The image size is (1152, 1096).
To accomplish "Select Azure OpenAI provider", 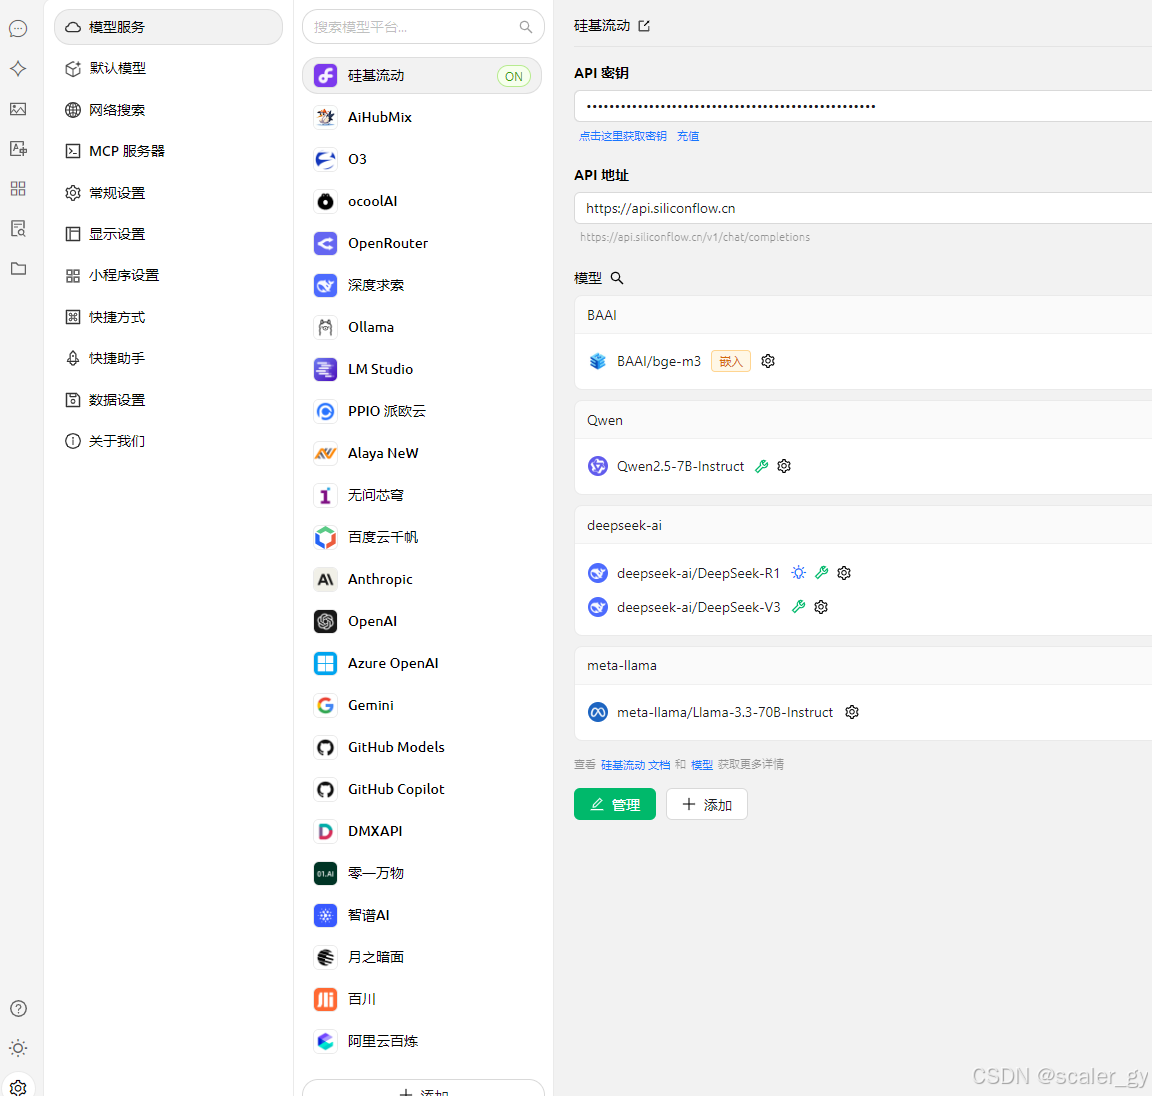I will [422, 663].
